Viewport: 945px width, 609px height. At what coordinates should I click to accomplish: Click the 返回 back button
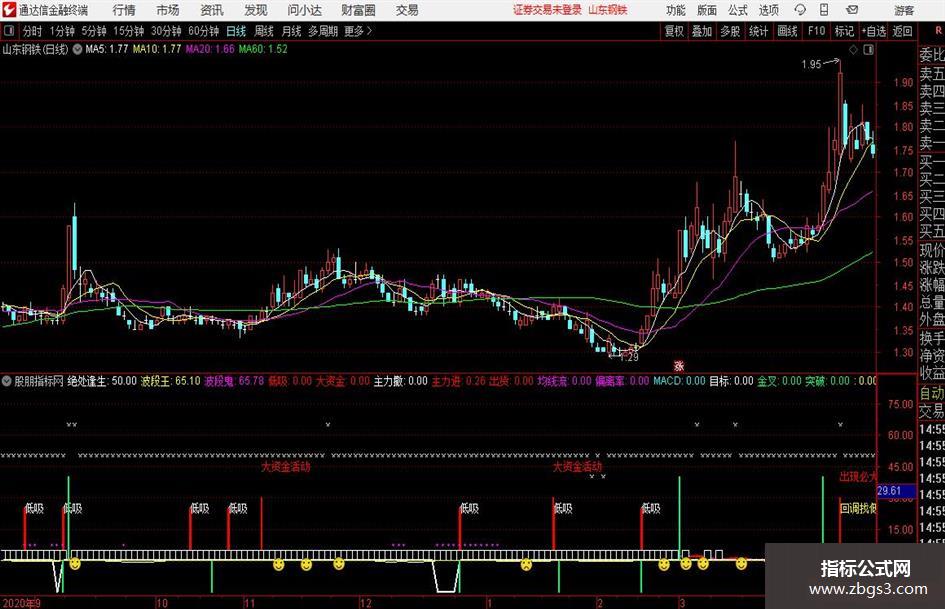click(x=902, y=31)
